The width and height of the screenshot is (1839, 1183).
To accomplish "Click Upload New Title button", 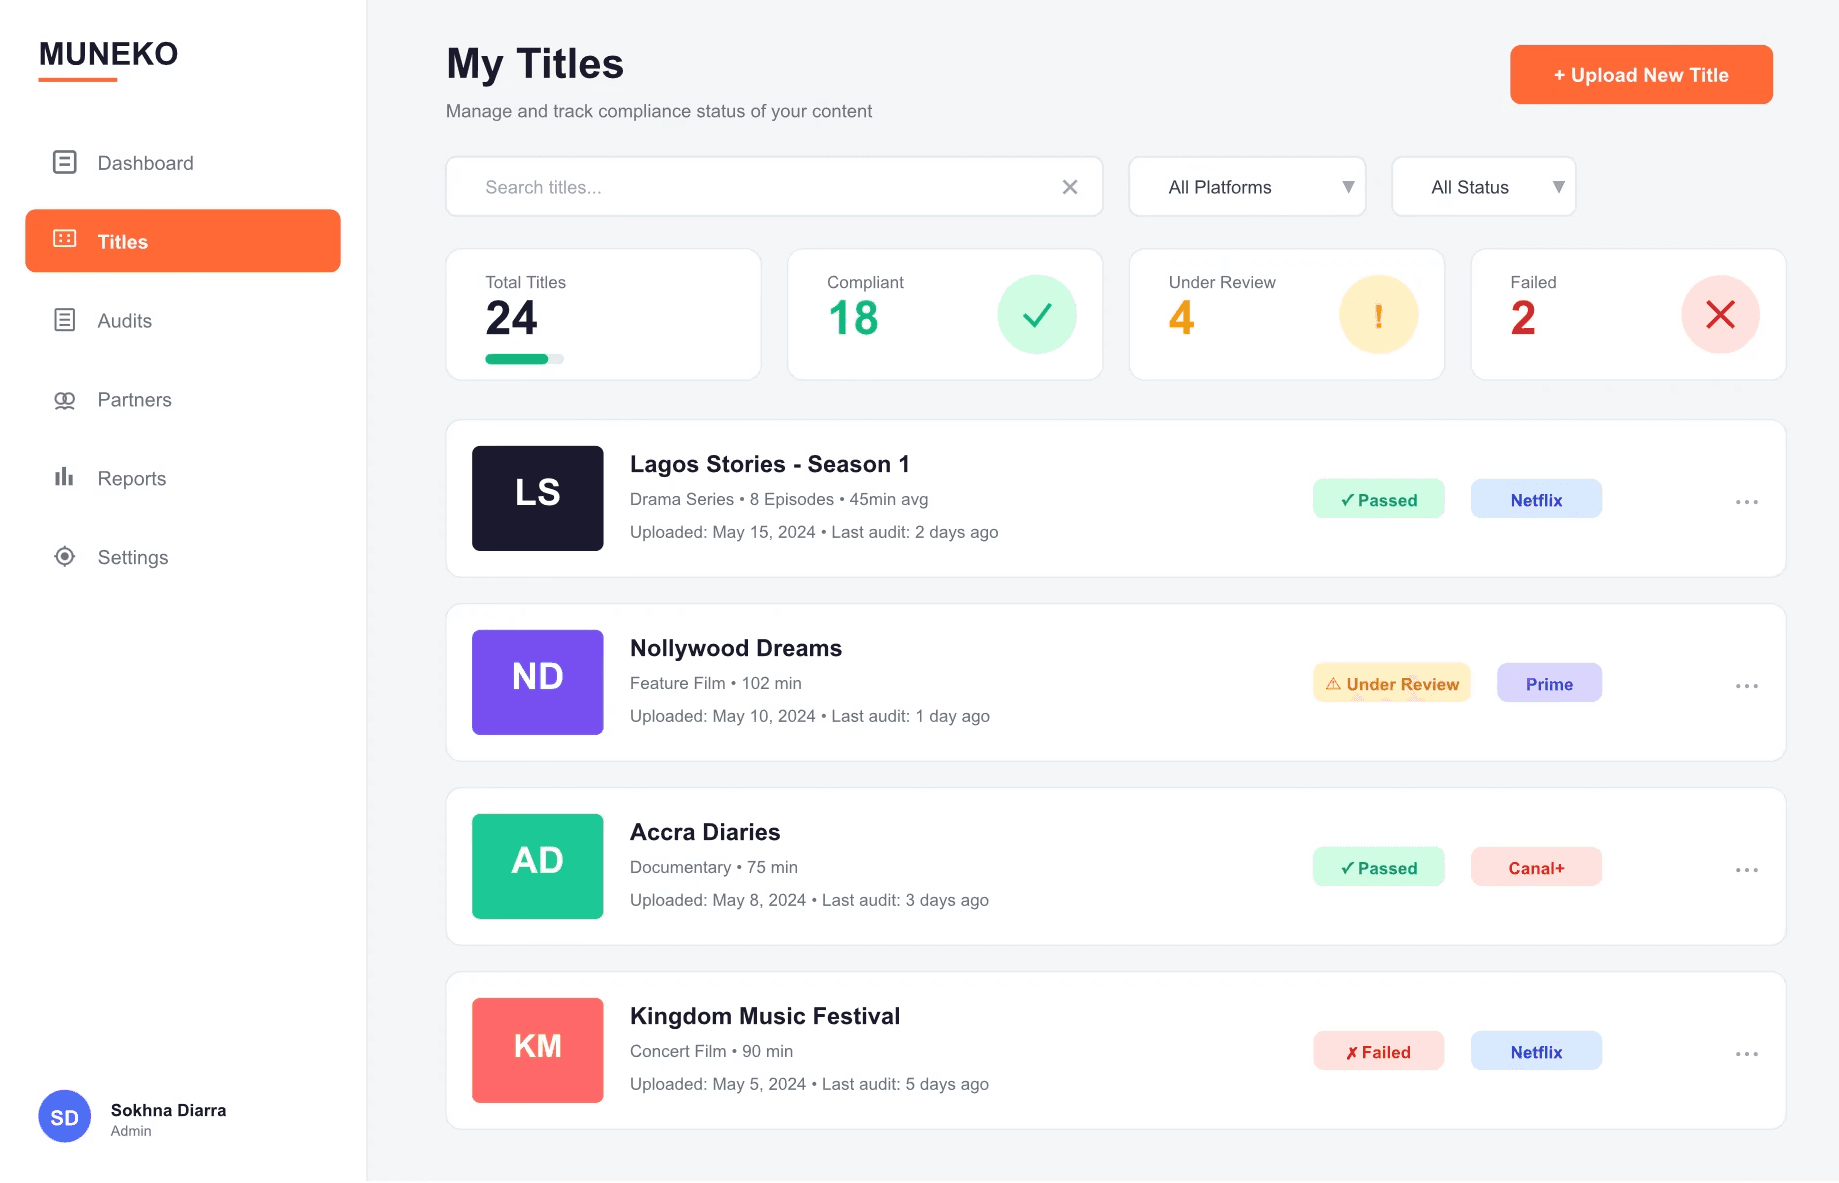I will (x=1641, y=75).
